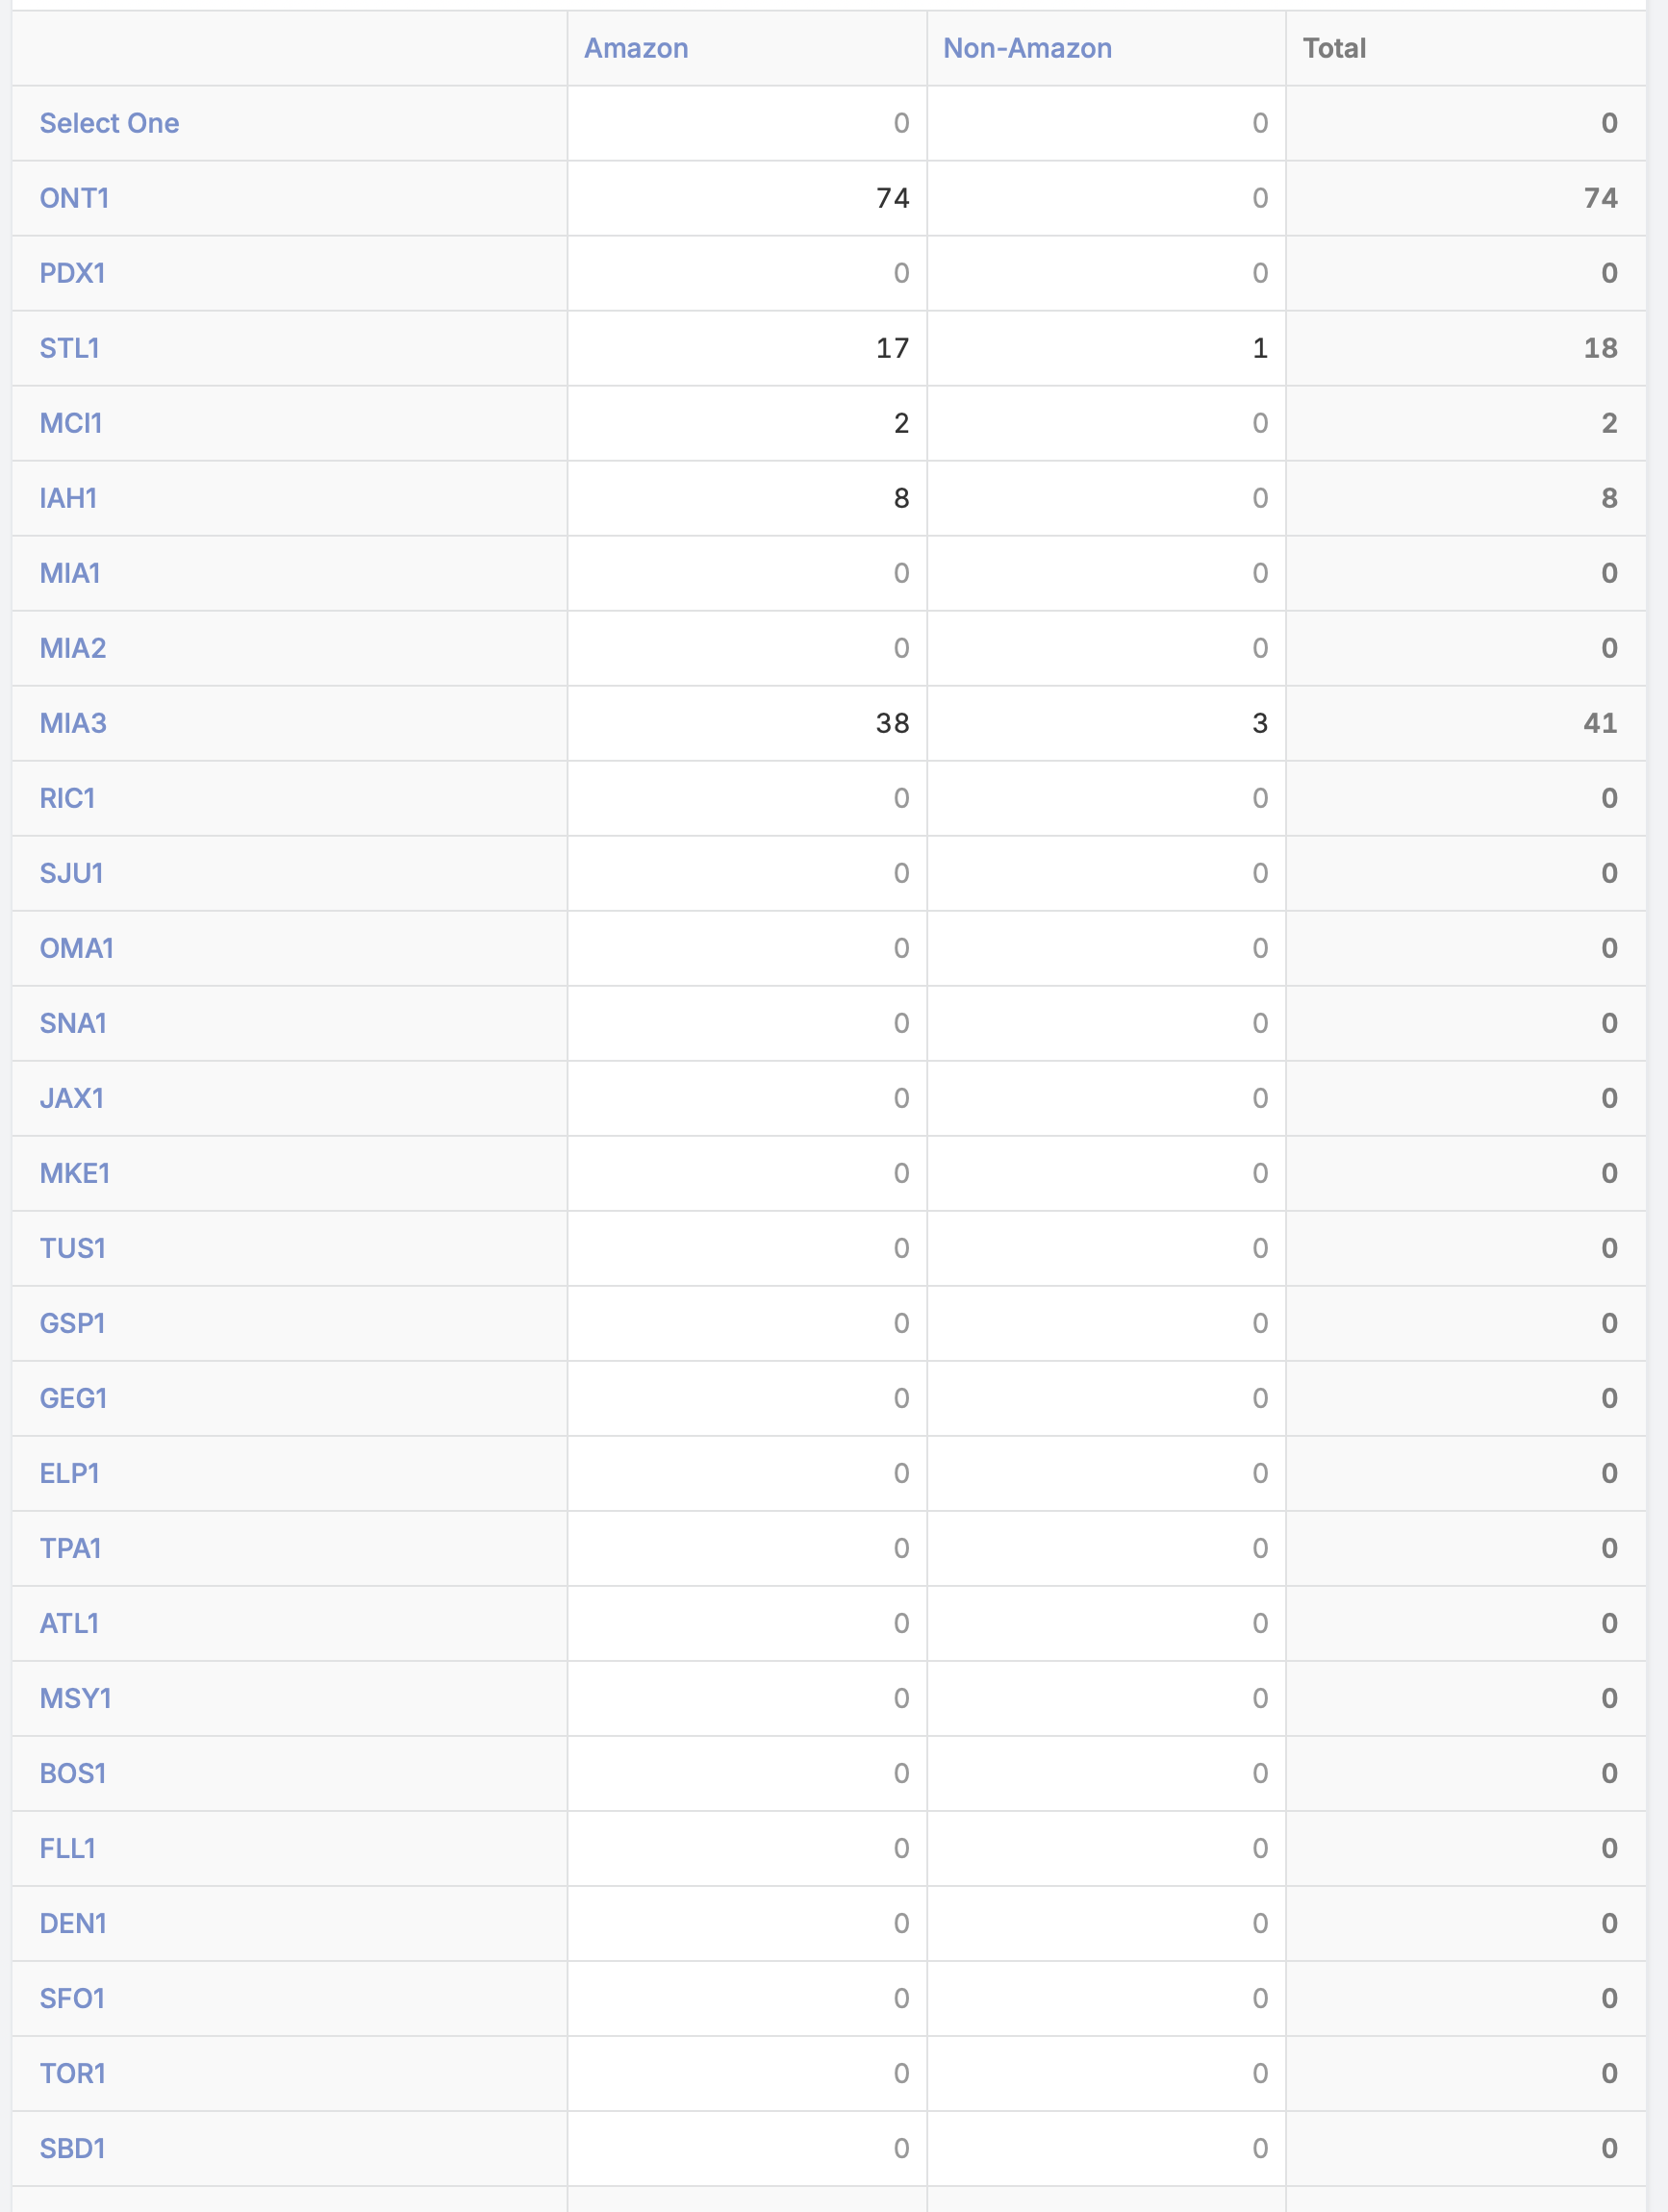Open the SBD1 site link
The width and height of the screenshot is (1668, 2212).
(72, 2148)
